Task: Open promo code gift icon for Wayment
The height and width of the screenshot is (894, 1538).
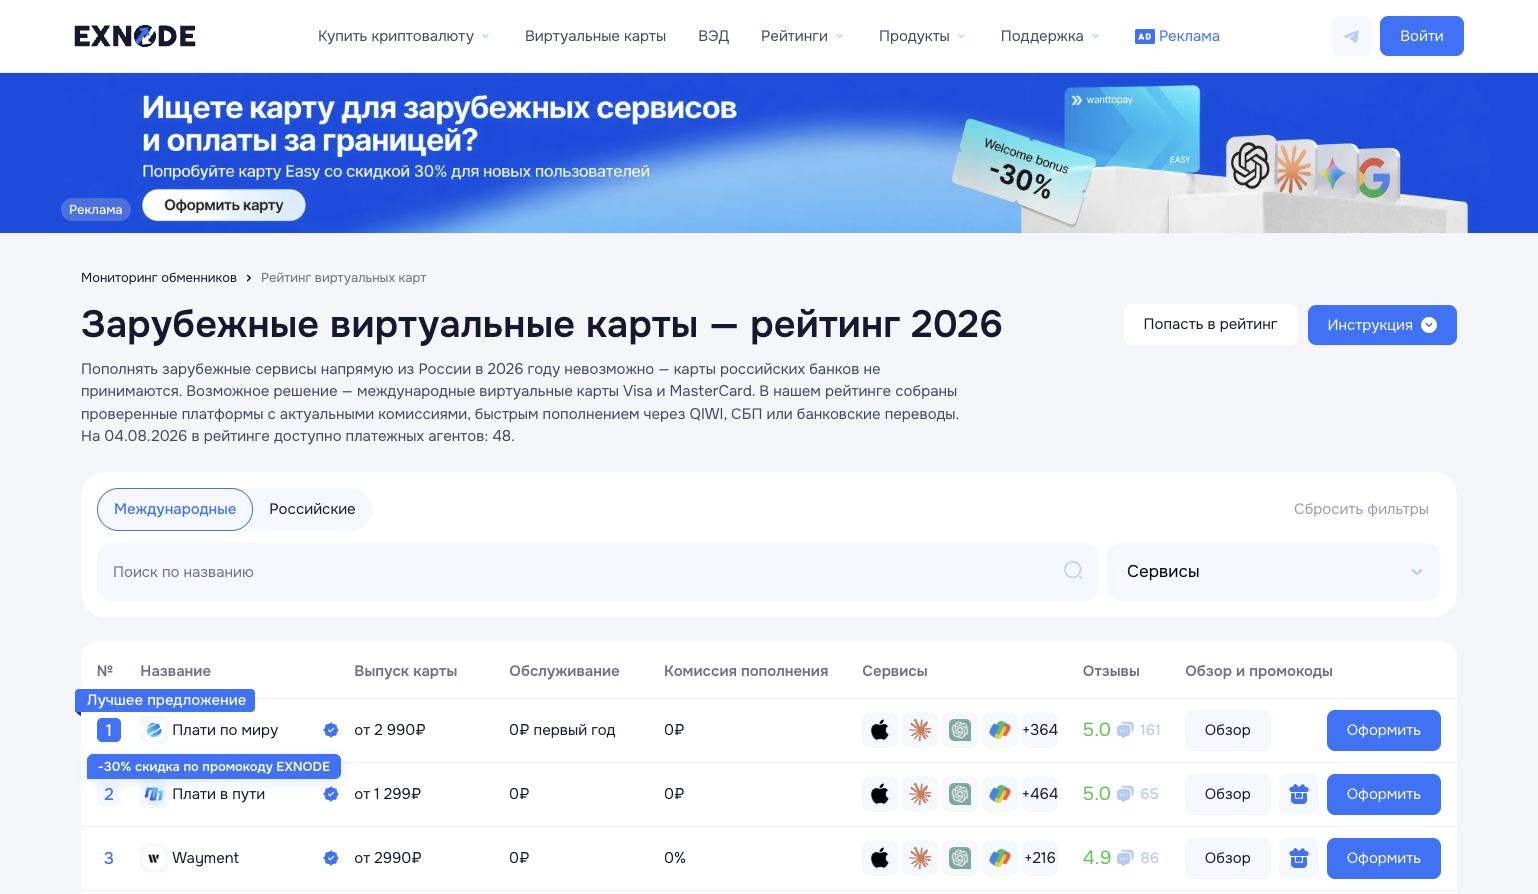Action: tap(1299, 858)
